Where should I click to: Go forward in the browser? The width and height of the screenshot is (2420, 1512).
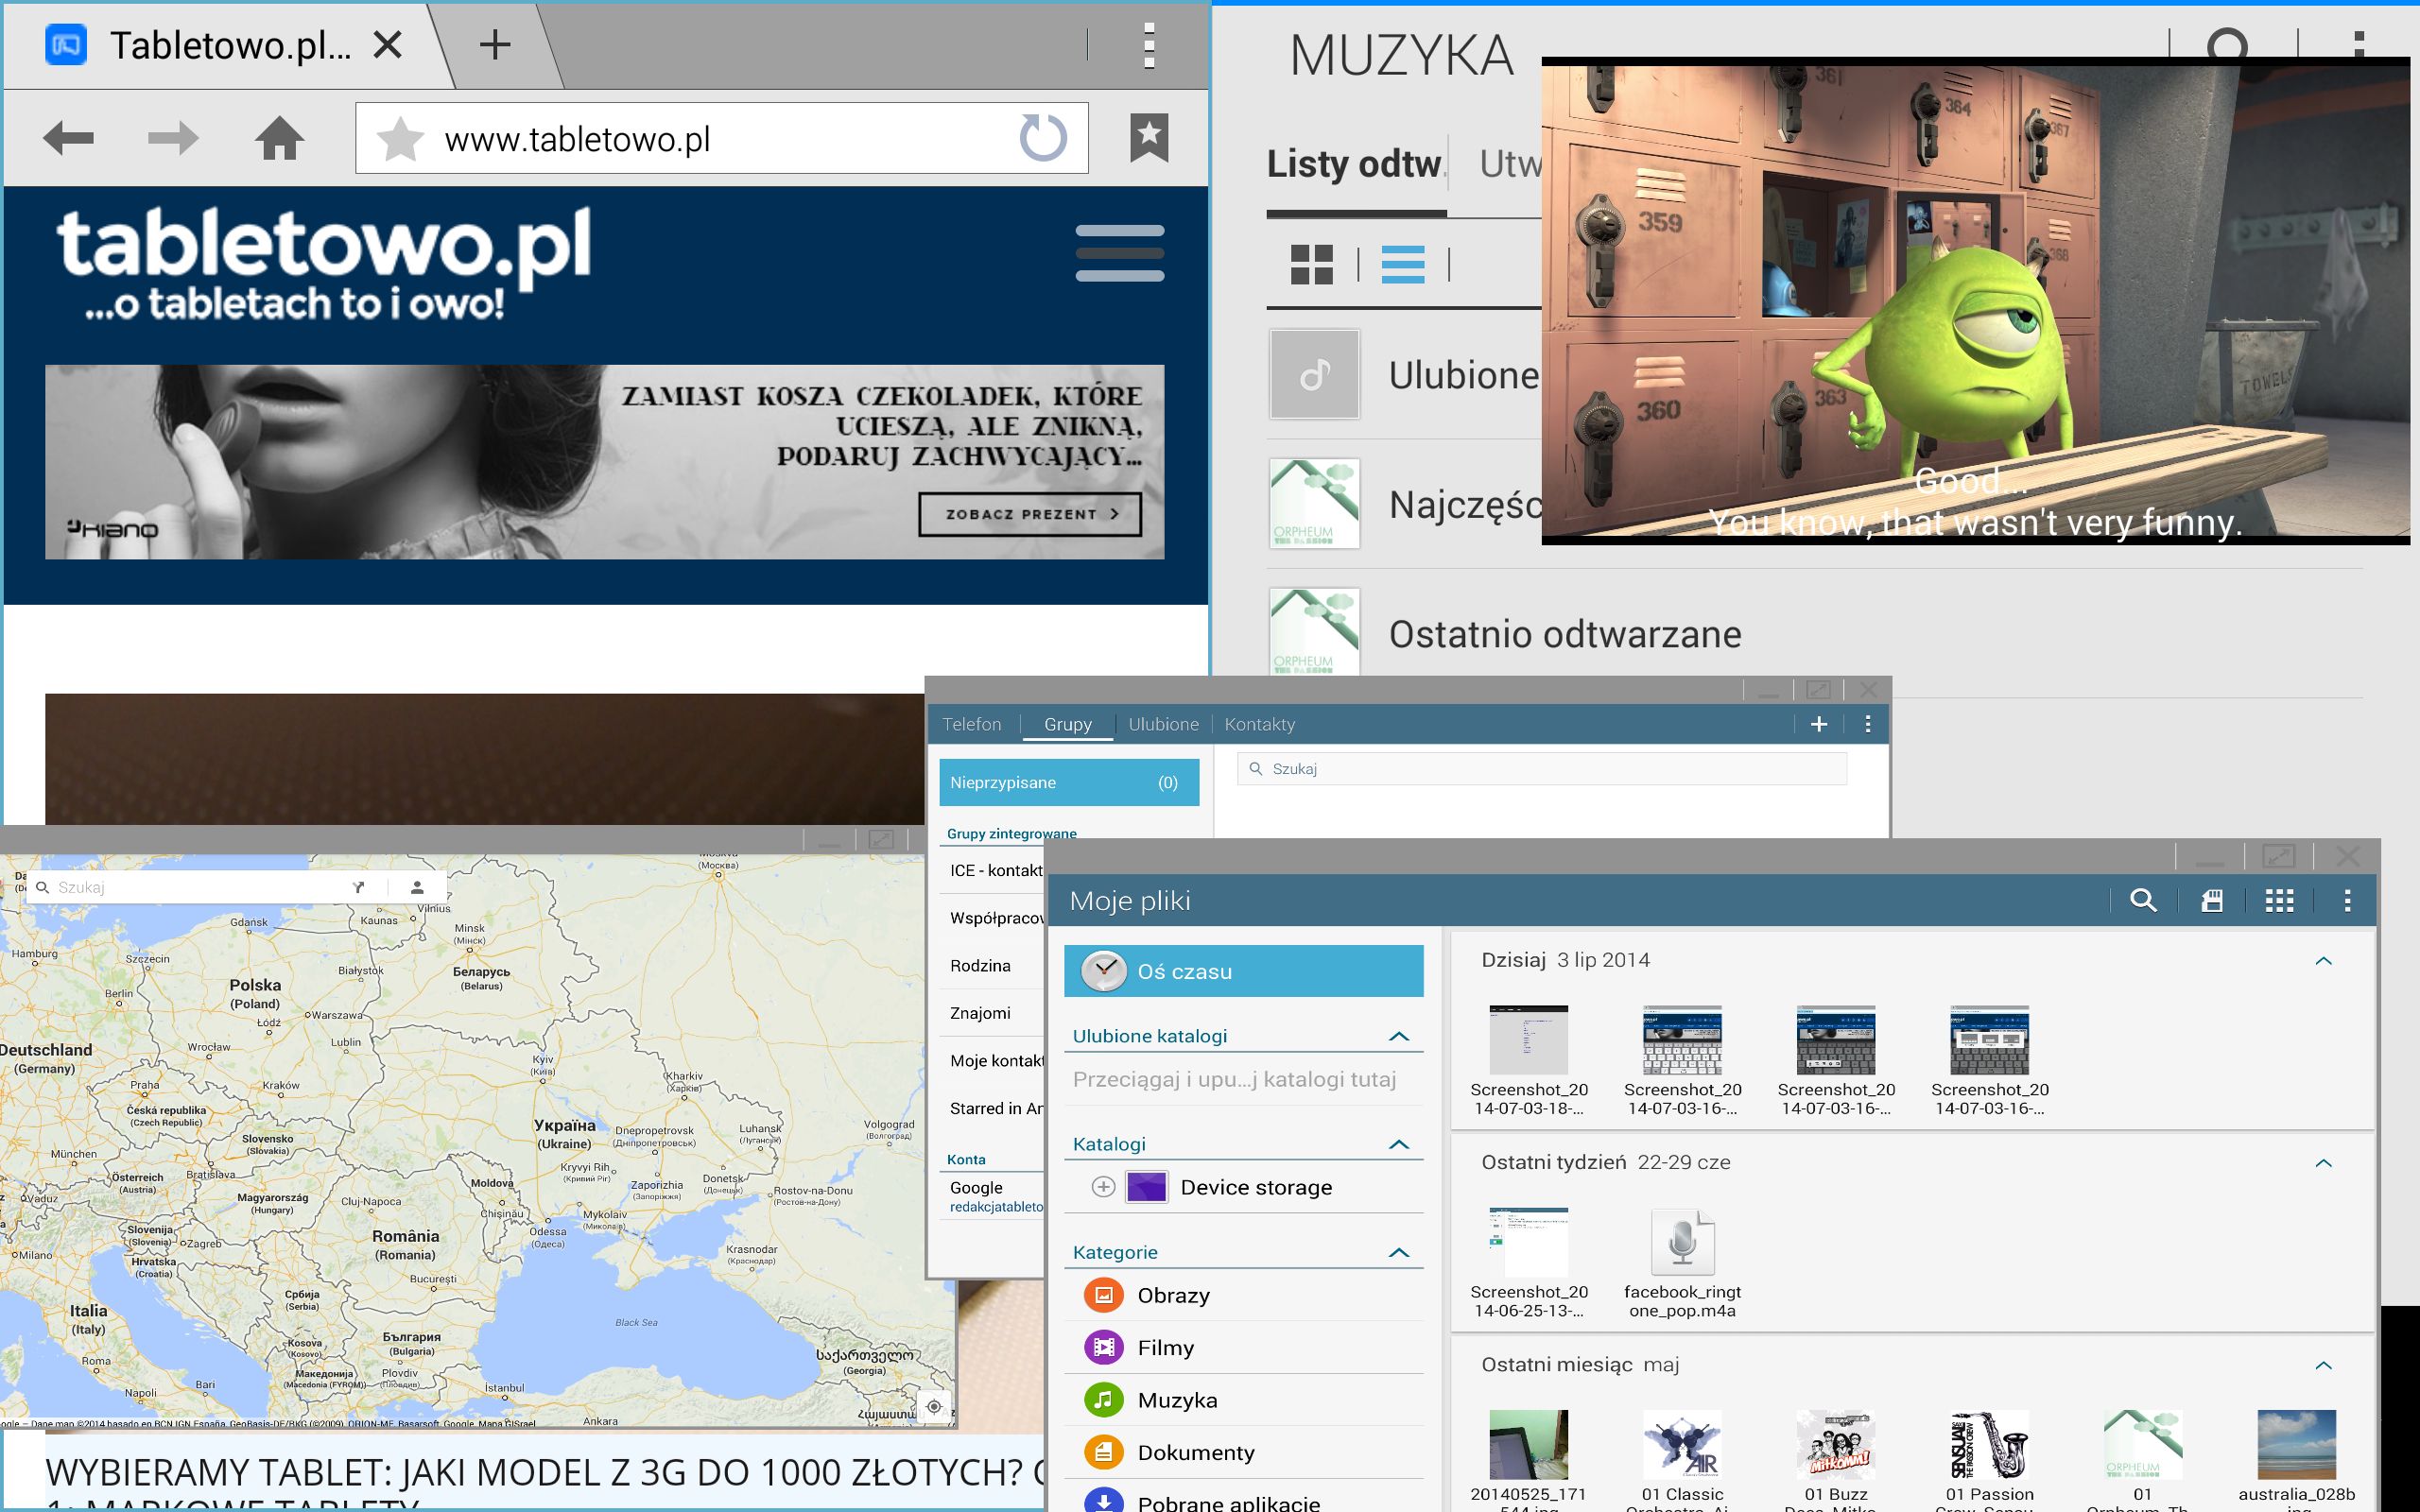[x=173, y=138]
